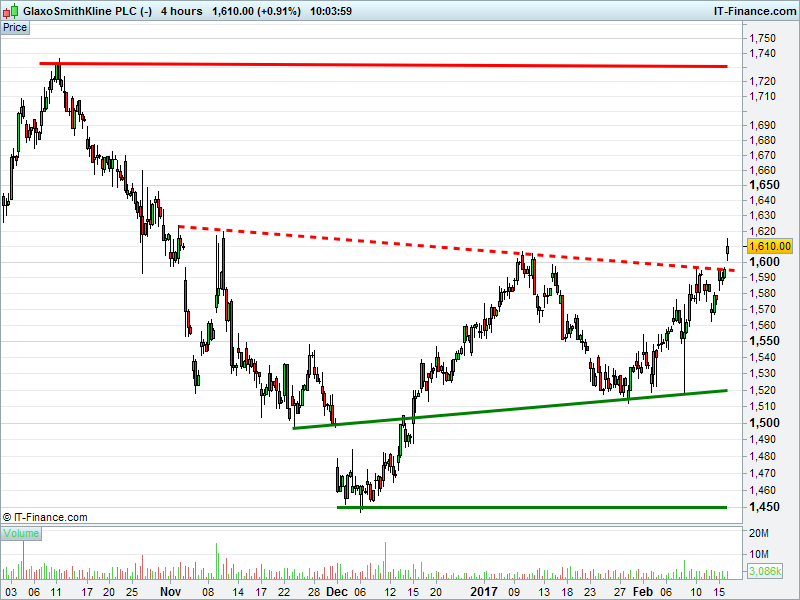
Task: Click the 1,610.00 (+0.91%) price readout
Action: click(x=257, y=11)
